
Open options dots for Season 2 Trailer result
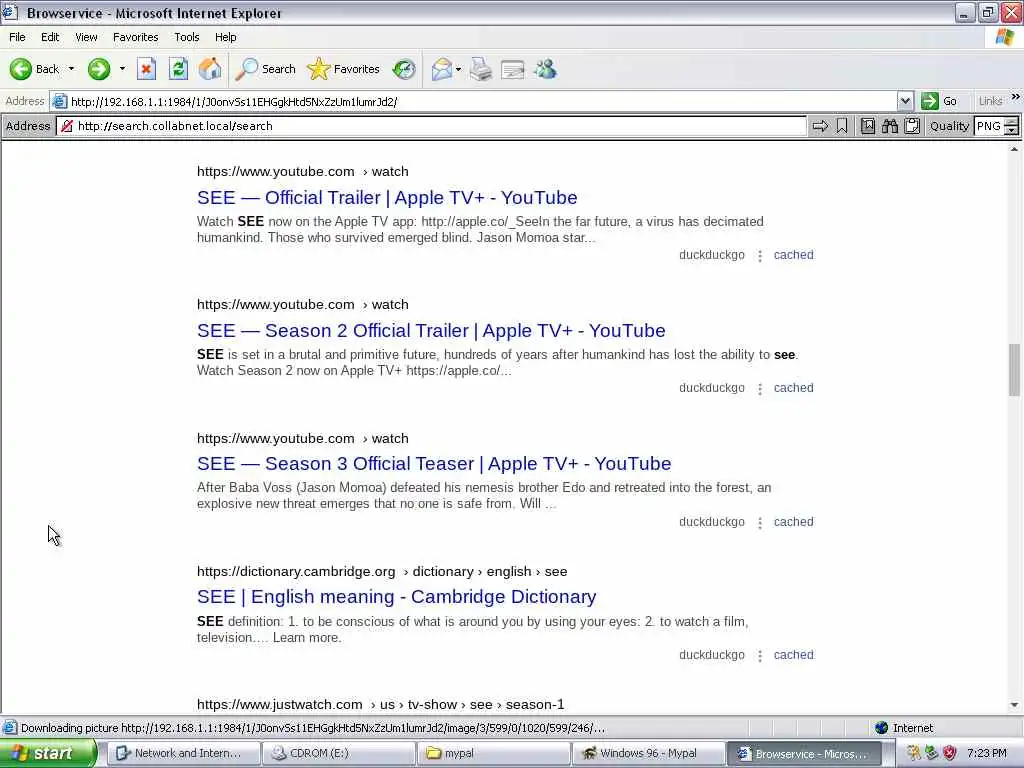760,389
